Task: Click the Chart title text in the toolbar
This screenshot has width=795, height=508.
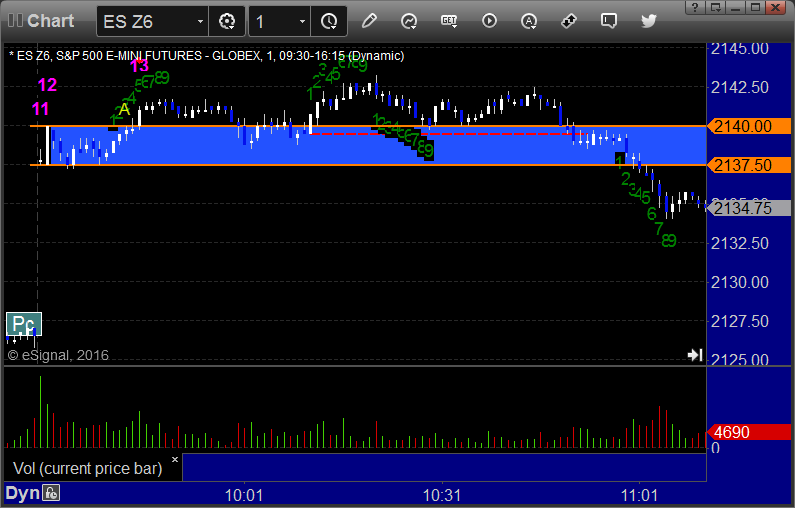Action: (x=50, y=21)
